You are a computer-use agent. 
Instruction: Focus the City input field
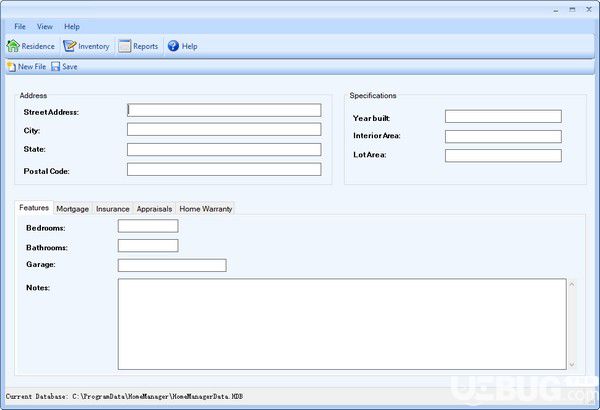[224, 129]
